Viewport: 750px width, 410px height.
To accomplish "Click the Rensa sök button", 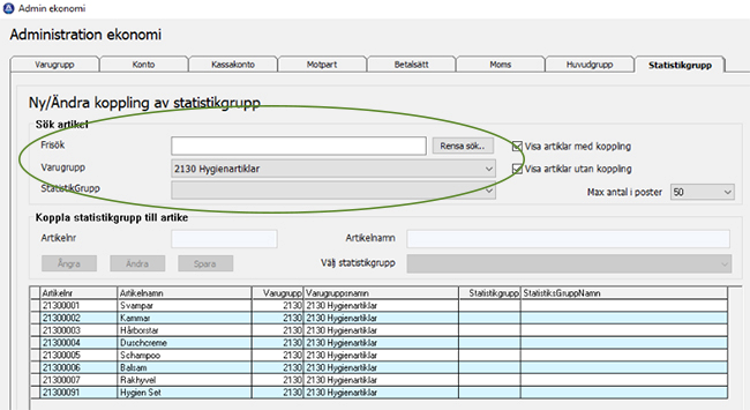I will pyautogui.click(x=463, y=146).
